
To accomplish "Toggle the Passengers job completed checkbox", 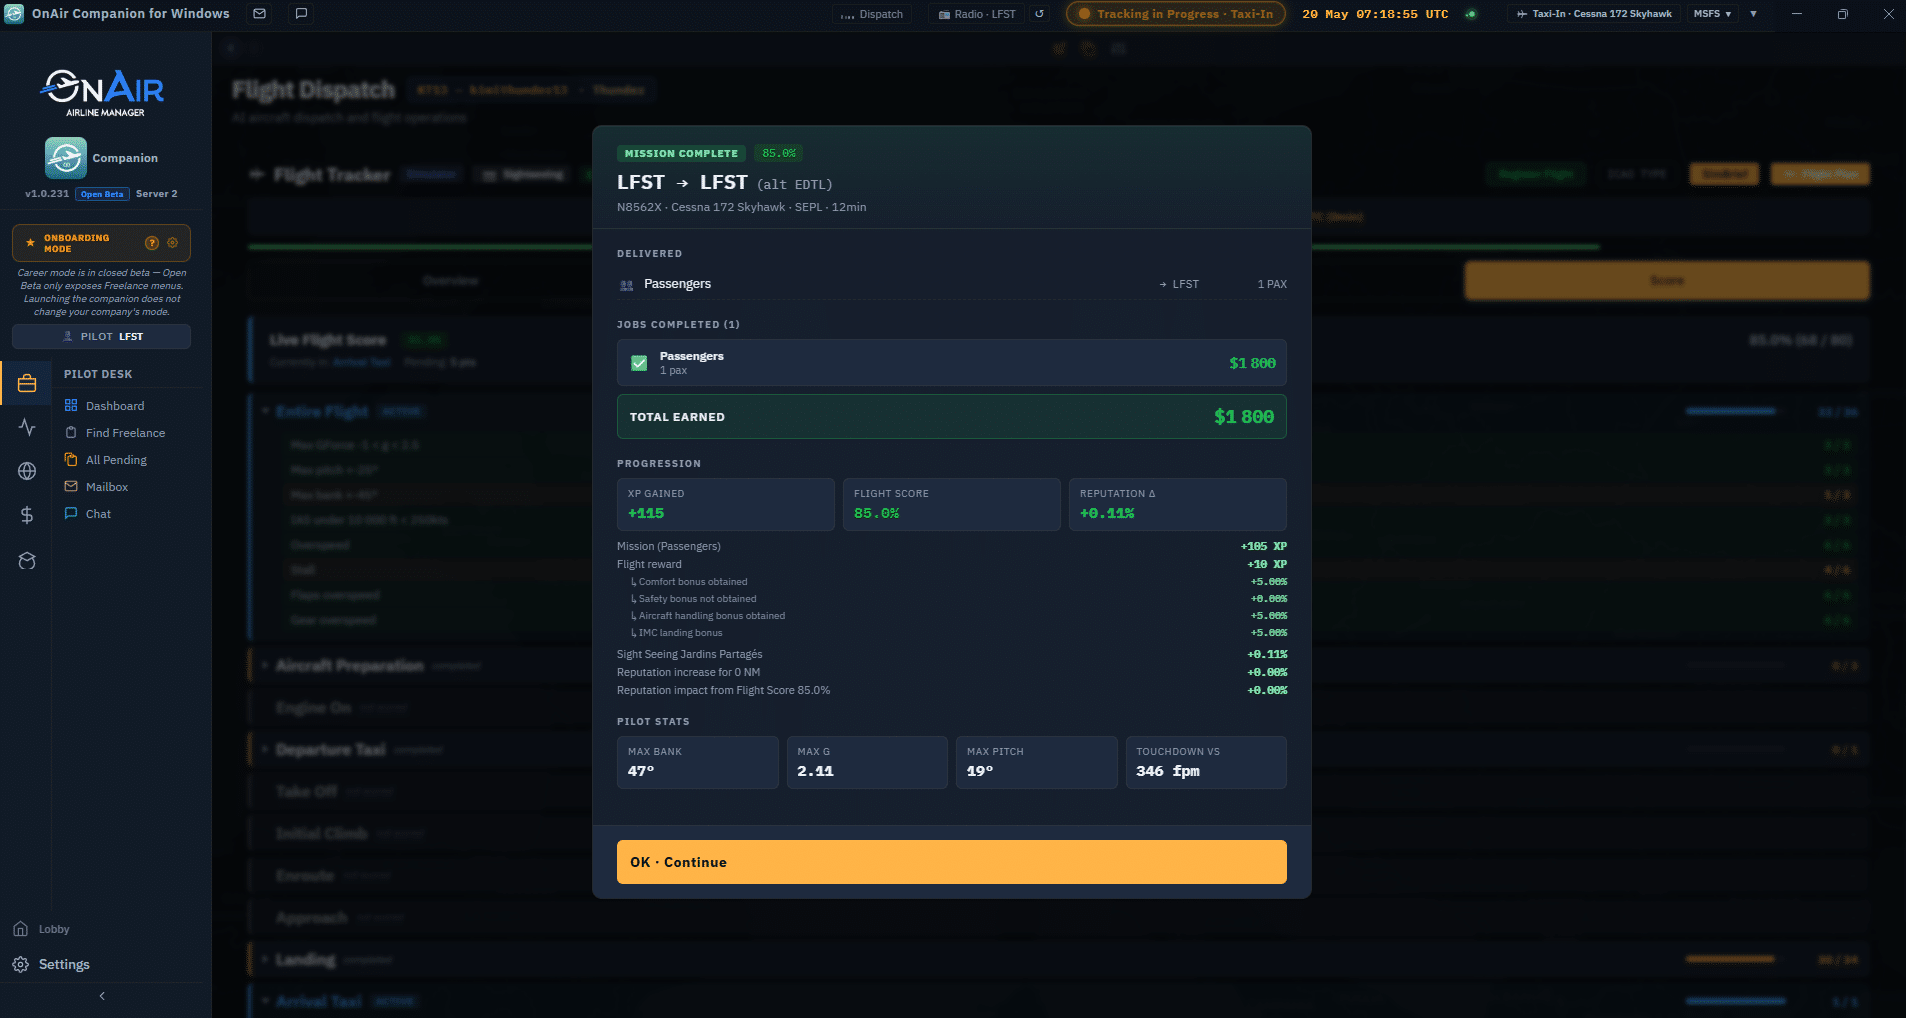I will tap(639, 363).
